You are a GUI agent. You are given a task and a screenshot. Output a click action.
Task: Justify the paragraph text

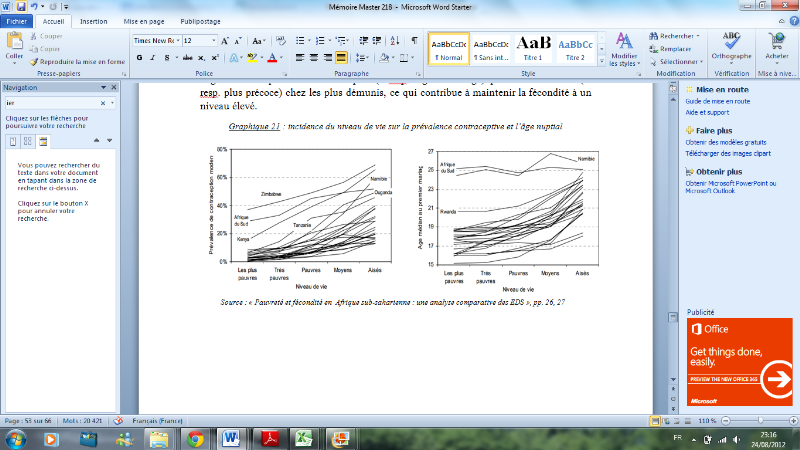341,58
